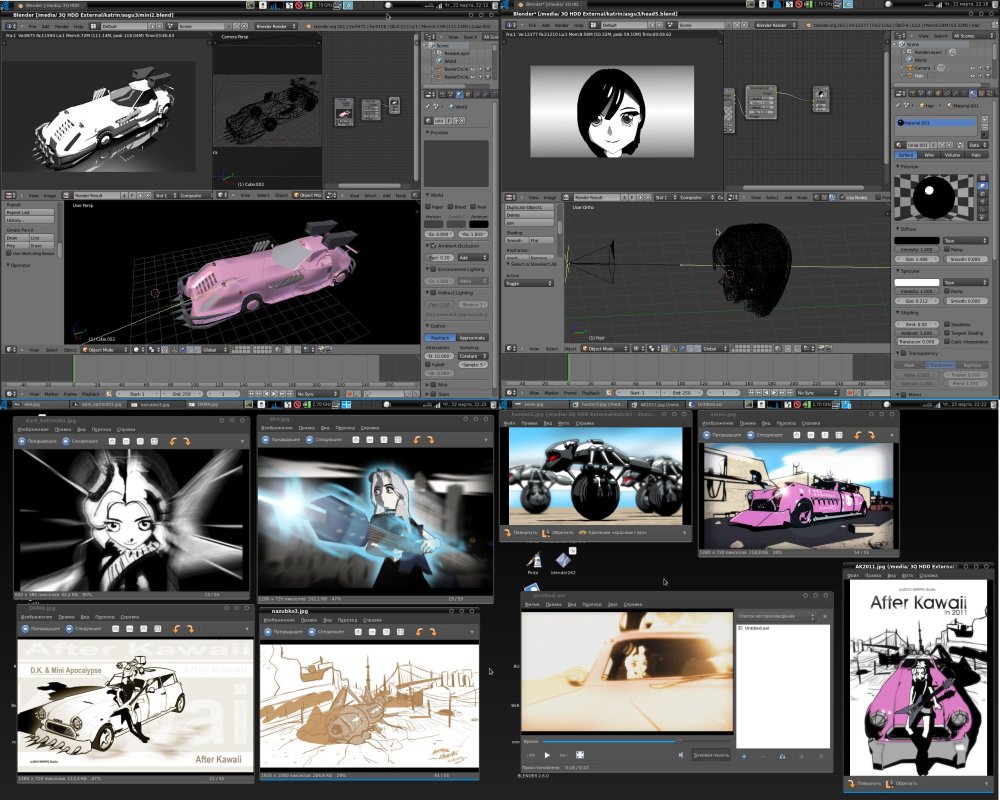This screenshot has height=800, width=1000.
Task: Select Raytrace gather method in mini2.blend
Action: tap(440, 337)
